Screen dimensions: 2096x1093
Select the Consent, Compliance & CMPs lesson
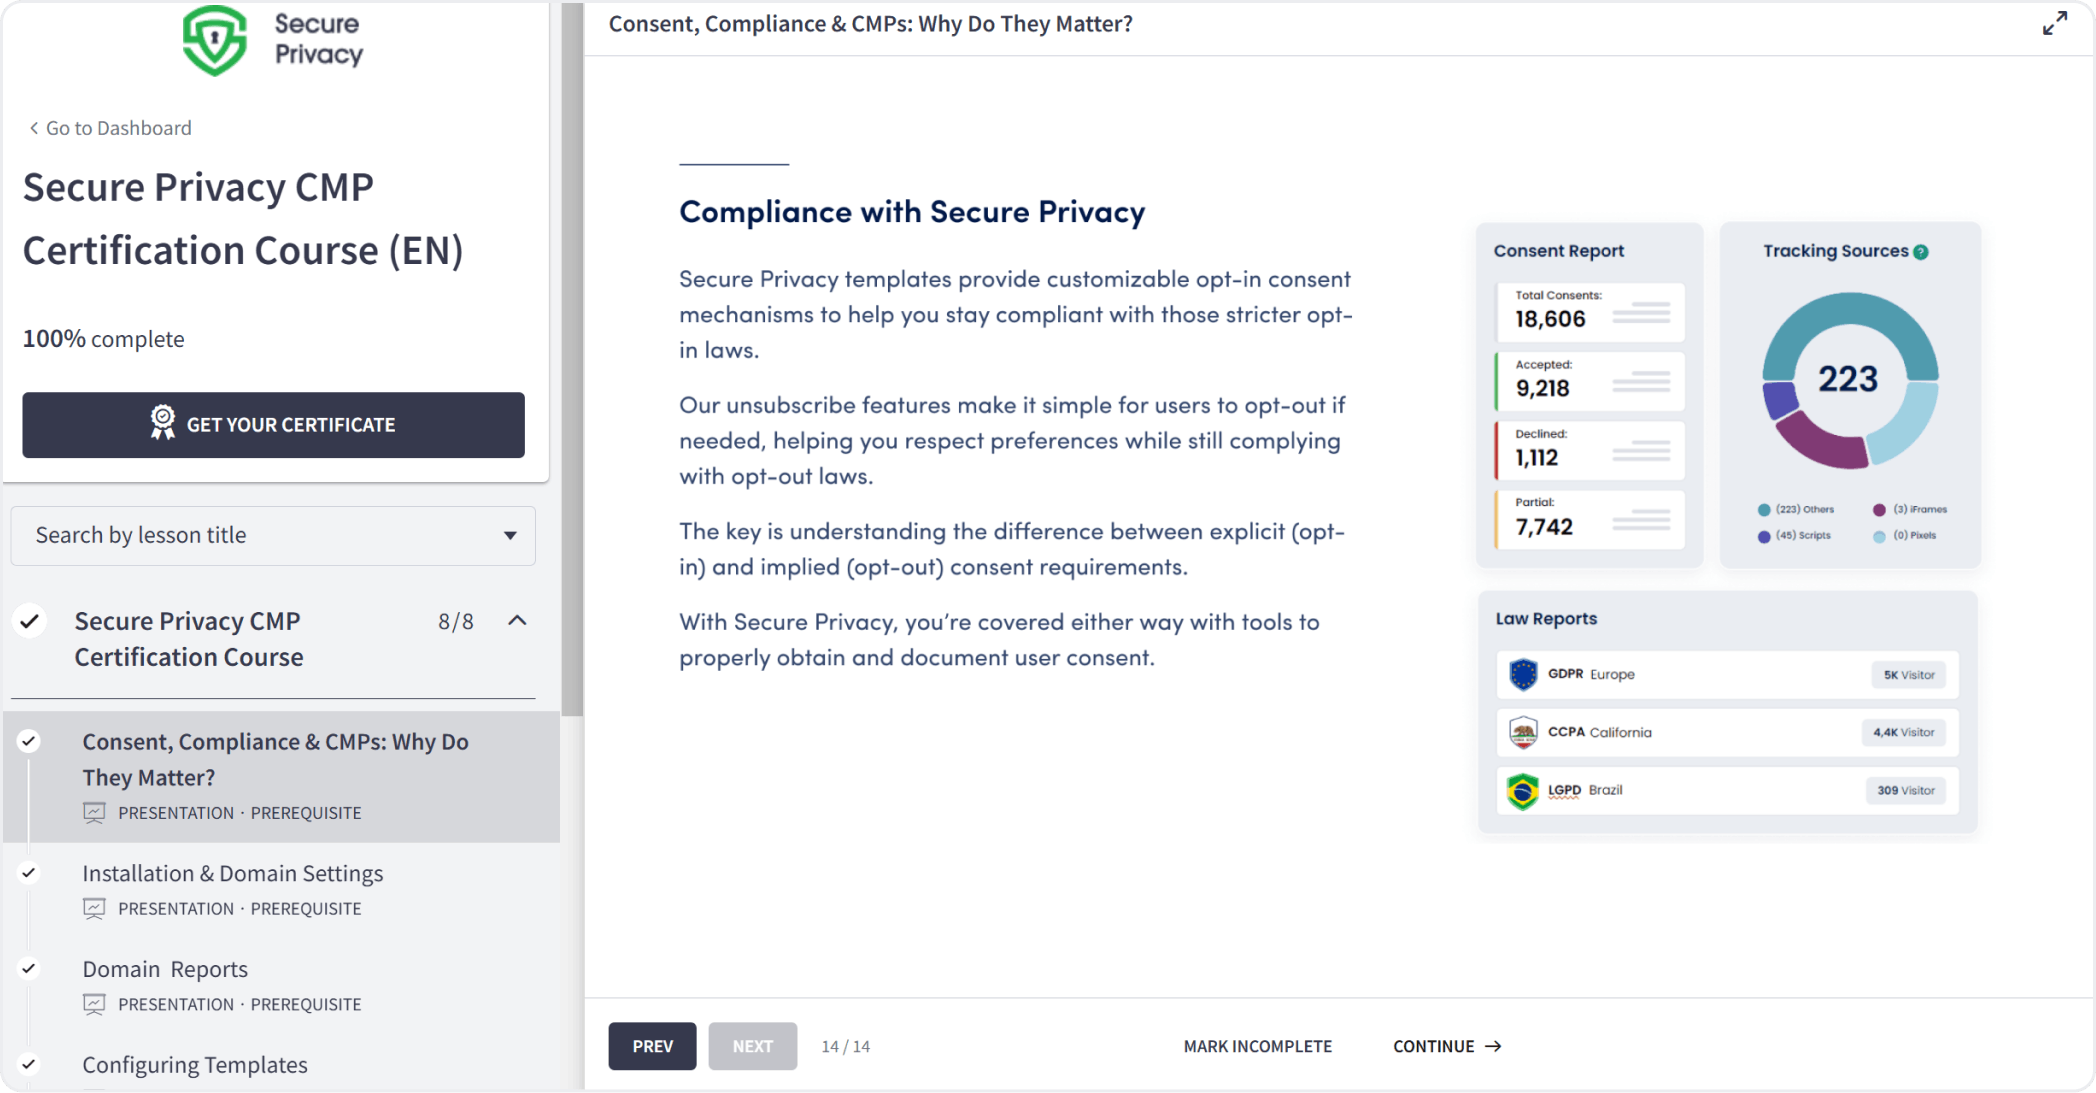276,759
